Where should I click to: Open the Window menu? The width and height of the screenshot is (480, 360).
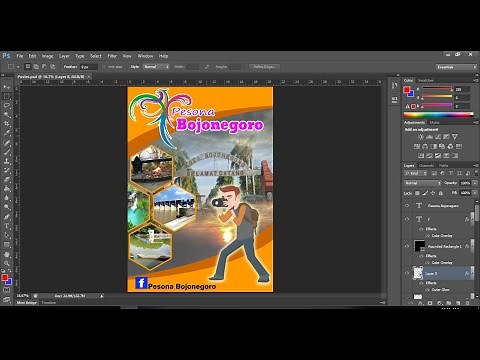tap(145, 56)
